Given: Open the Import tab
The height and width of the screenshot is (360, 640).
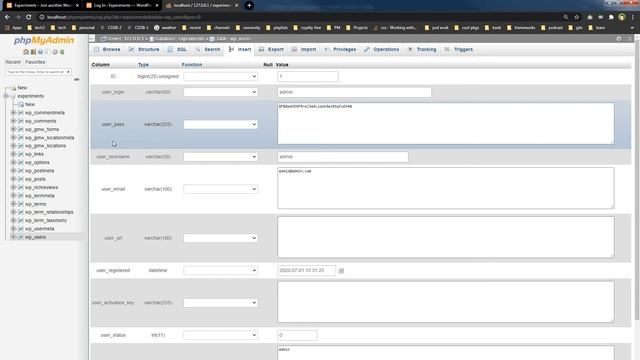Looking at the screenshot, I should pos(304,49).
